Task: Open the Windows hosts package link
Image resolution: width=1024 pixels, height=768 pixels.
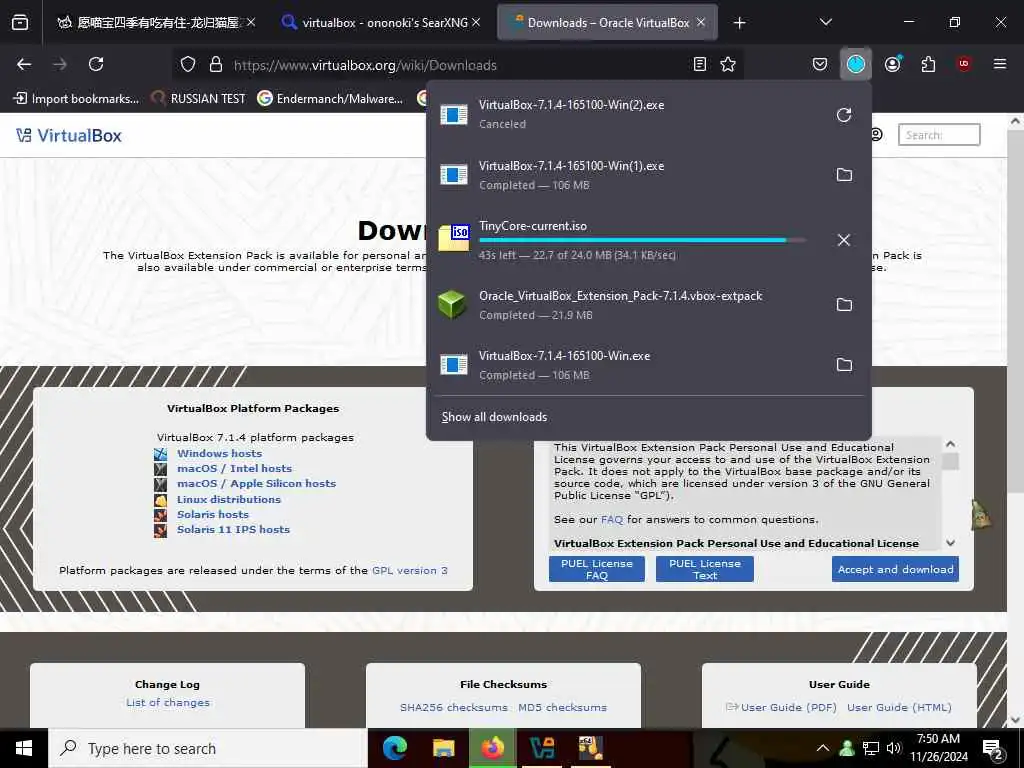Action: 219,453
